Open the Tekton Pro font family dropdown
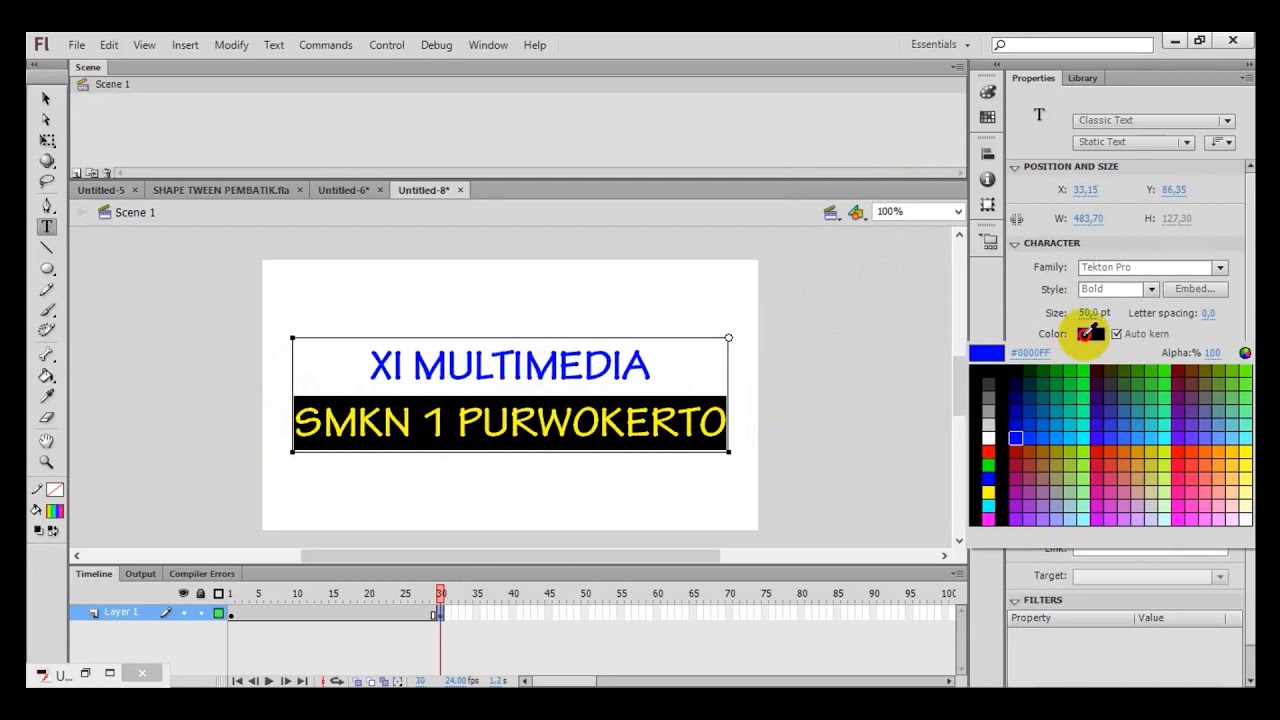Viewport: 1280px width, 720px height. pyautogui.click(x=1152, y=267)
